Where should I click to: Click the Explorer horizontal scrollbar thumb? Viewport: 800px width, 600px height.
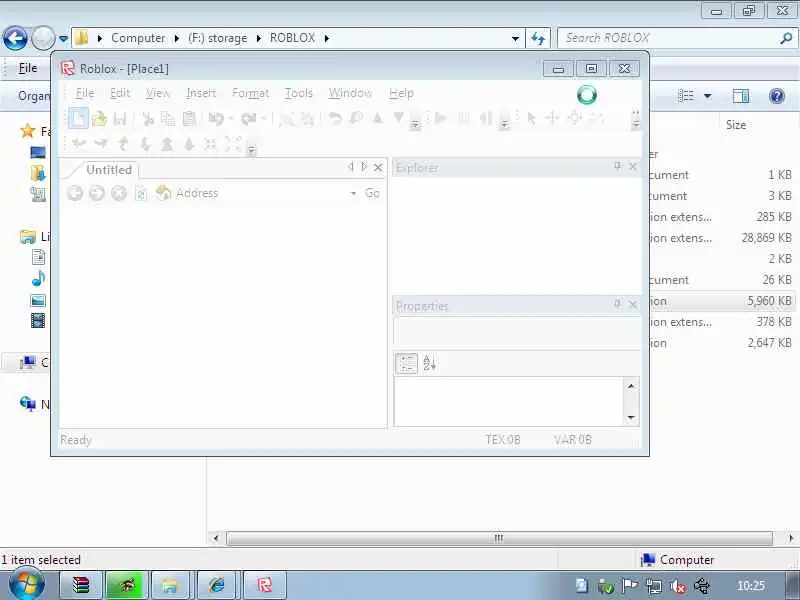[x=499, y=538]
